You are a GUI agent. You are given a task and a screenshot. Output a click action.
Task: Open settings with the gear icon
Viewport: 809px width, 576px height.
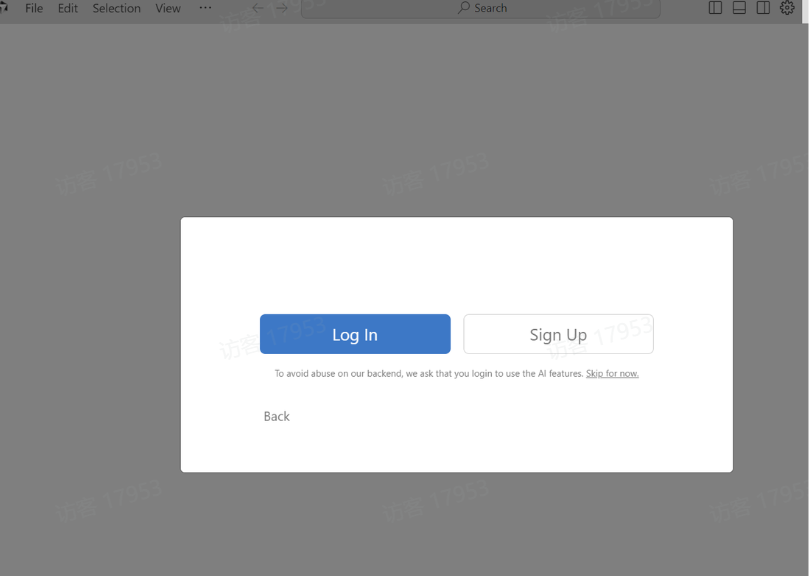click(787, 8)
